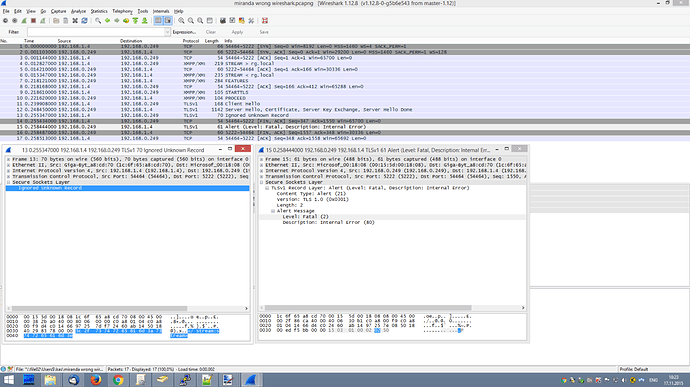The image size is (690, 387).
Task: Jump to the first packet
Action: (x=135, y=21)
